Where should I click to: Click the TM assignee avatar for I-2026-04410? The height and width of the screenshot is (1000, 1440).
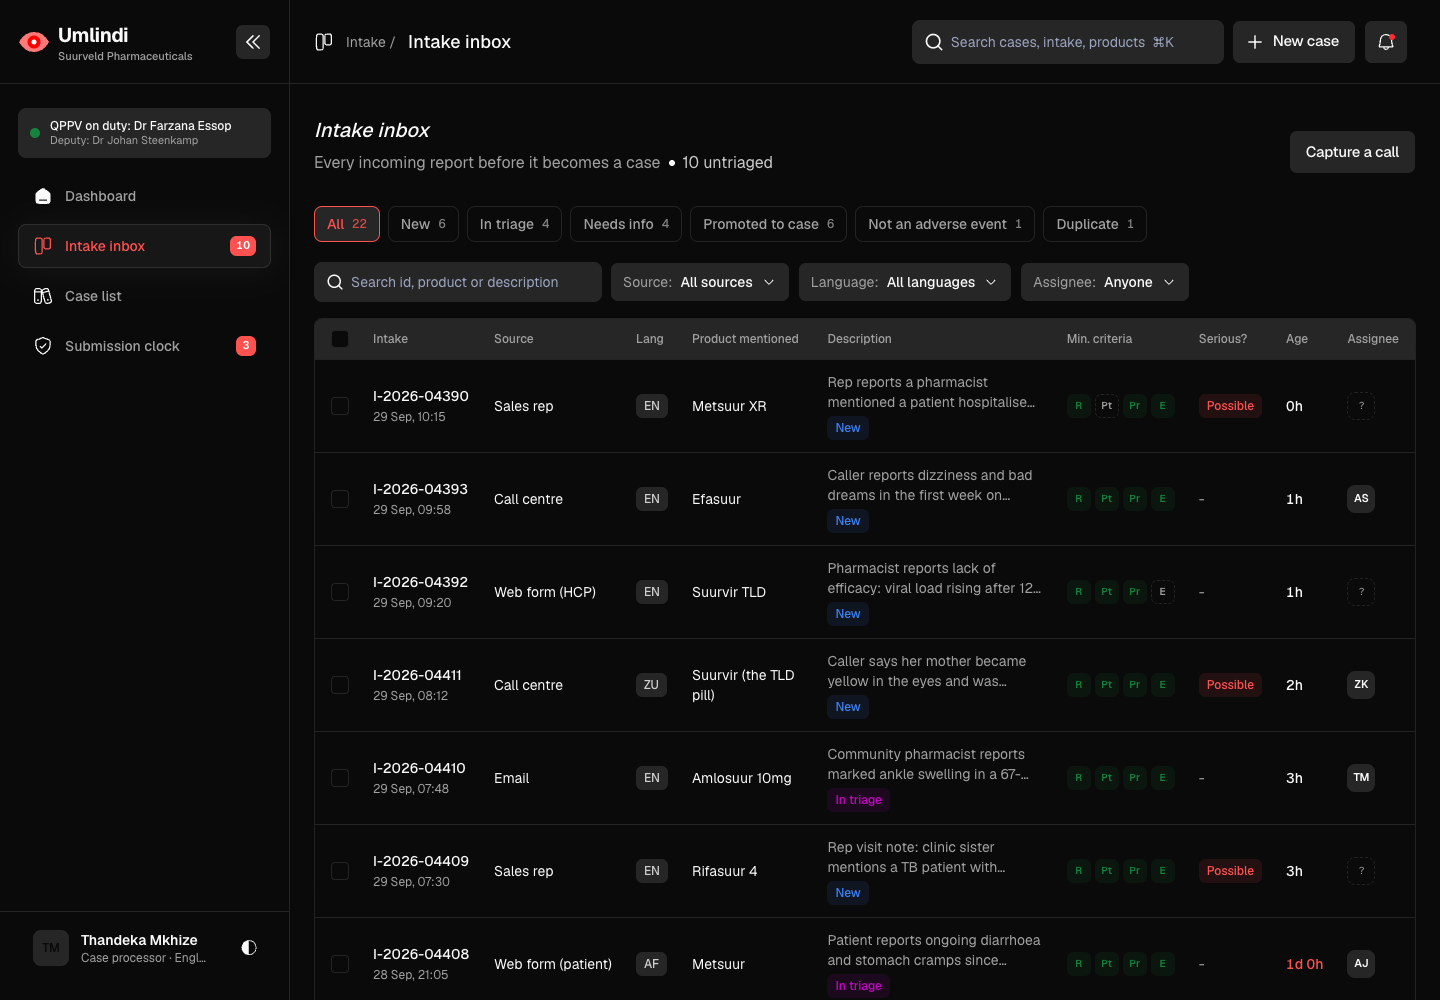click(x=1361, y=778)
